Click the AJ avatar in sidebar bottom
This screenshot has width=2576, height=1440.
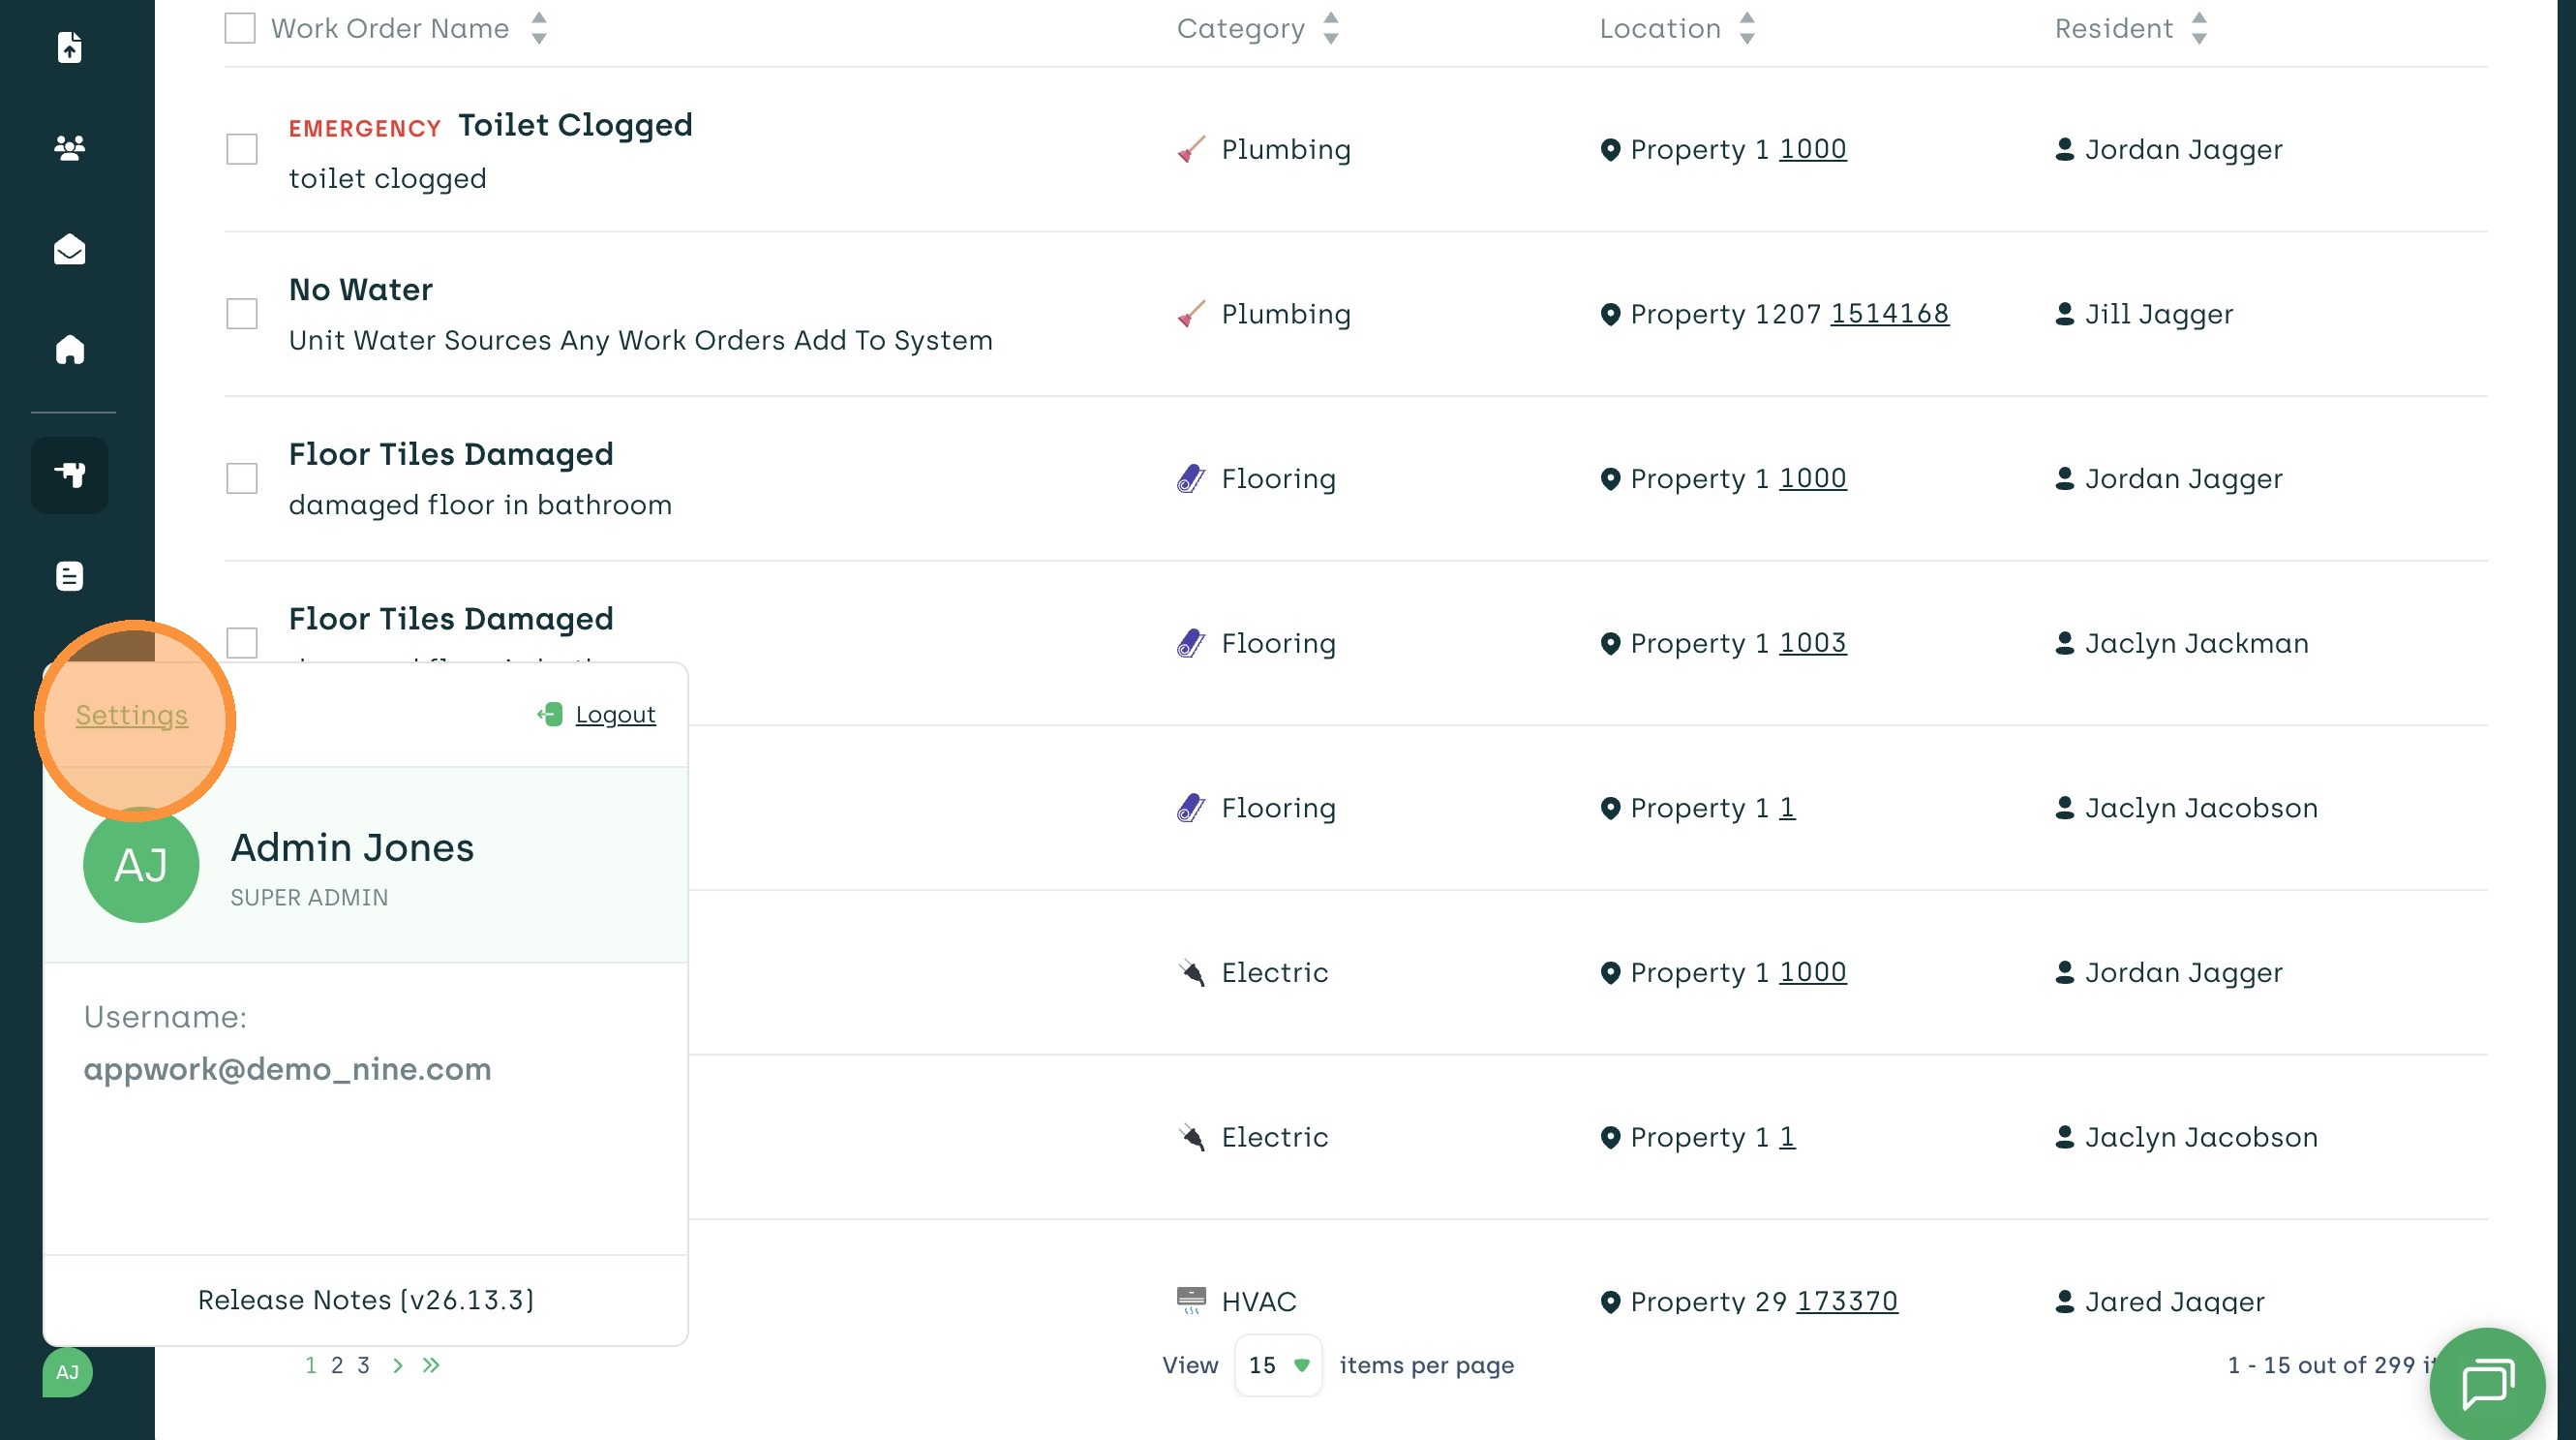[67, 1372]
